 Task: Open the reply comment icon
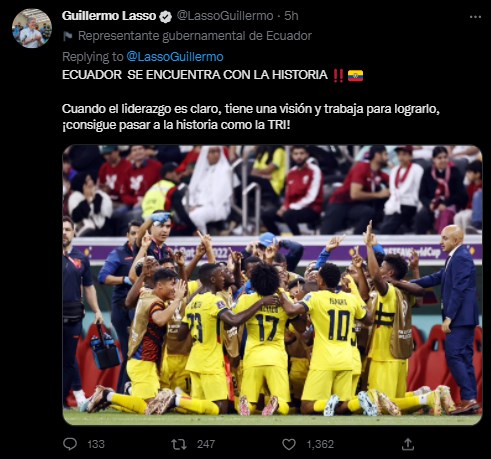click(x=70, y=444)
